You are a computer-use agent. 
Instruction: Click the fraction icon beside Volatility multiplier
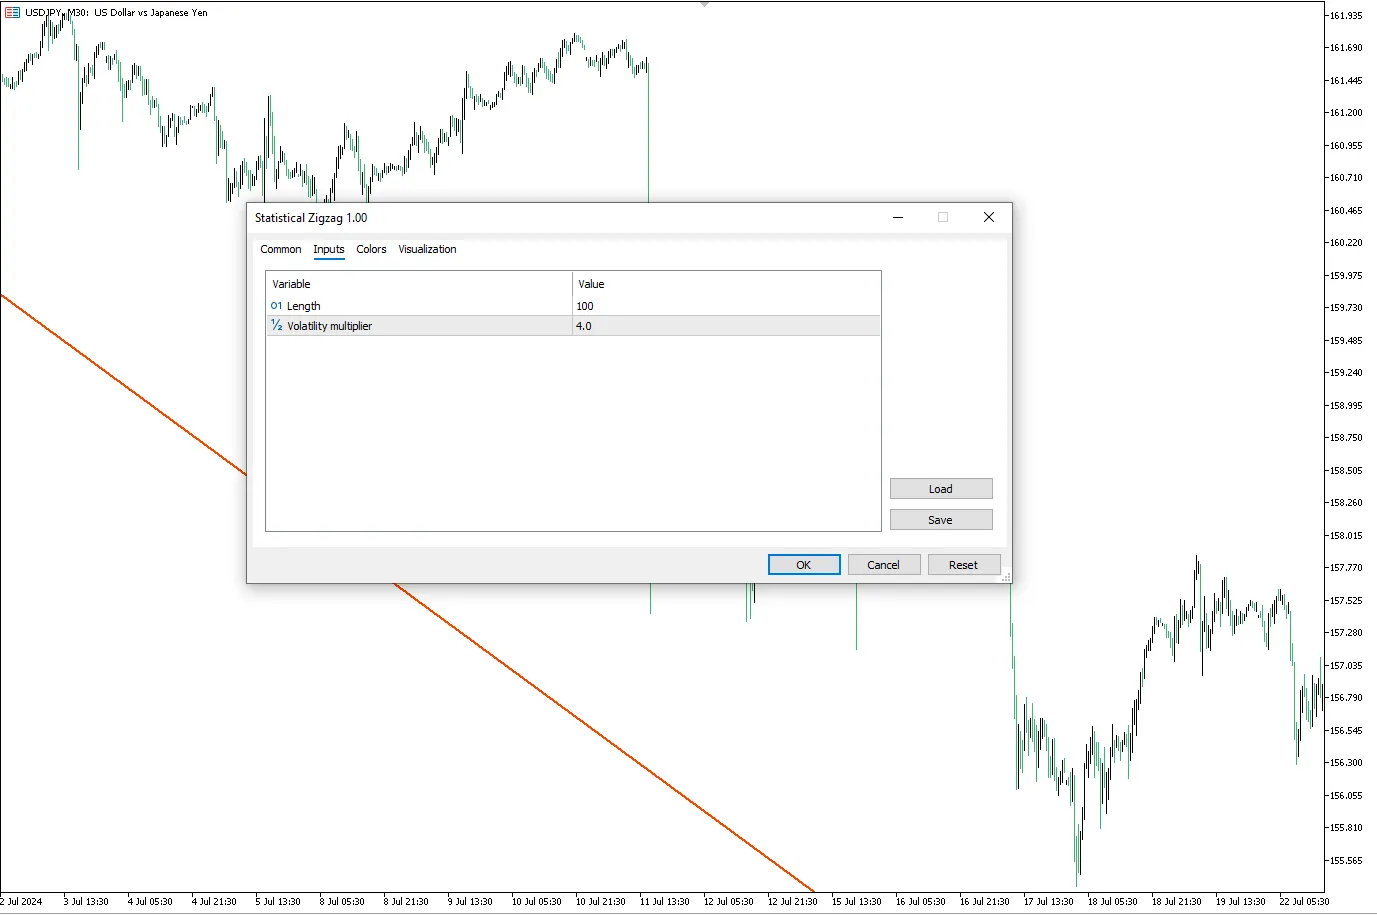pyautogui.click(x=277, y=326)
